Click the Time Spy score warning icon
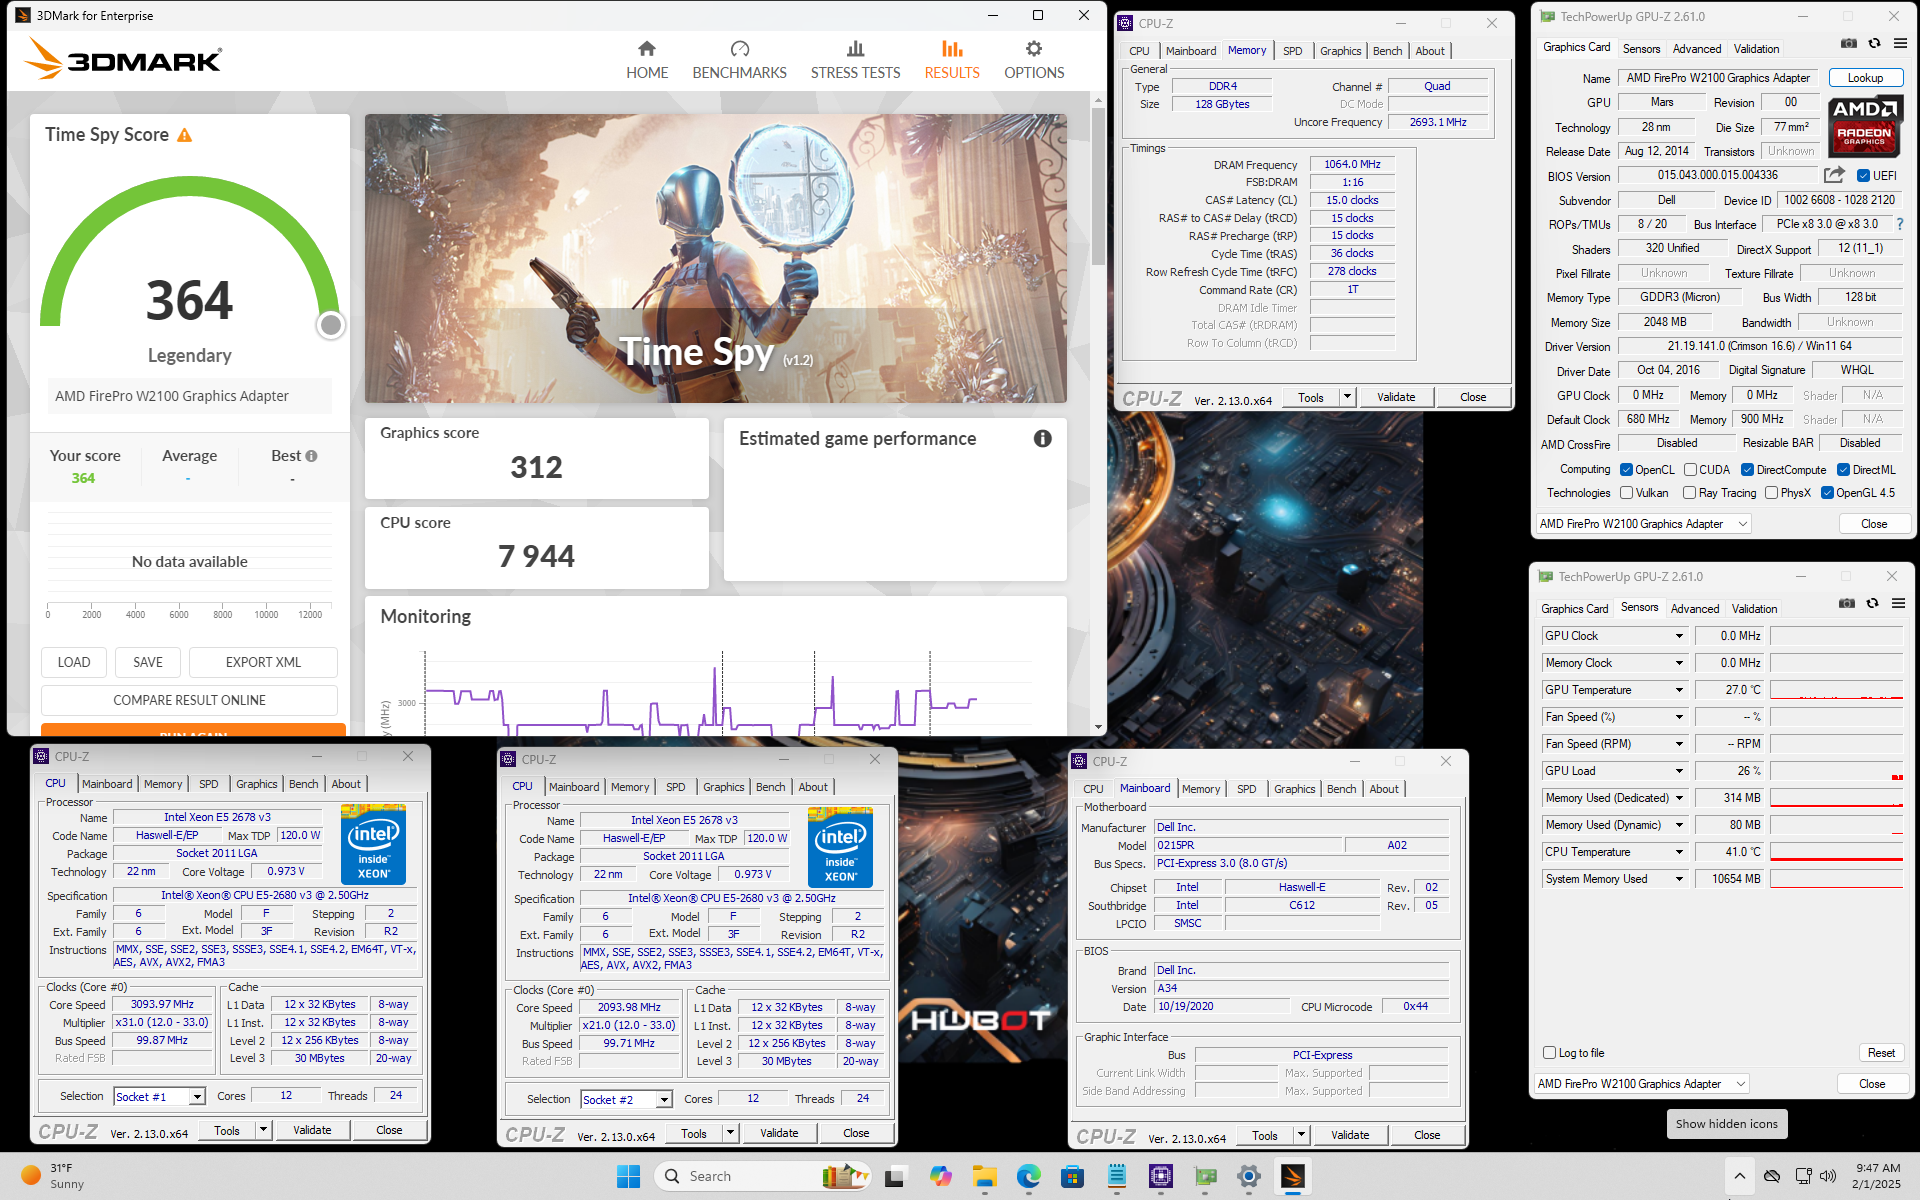The image size is (1920, 1200). pos(185,135)
